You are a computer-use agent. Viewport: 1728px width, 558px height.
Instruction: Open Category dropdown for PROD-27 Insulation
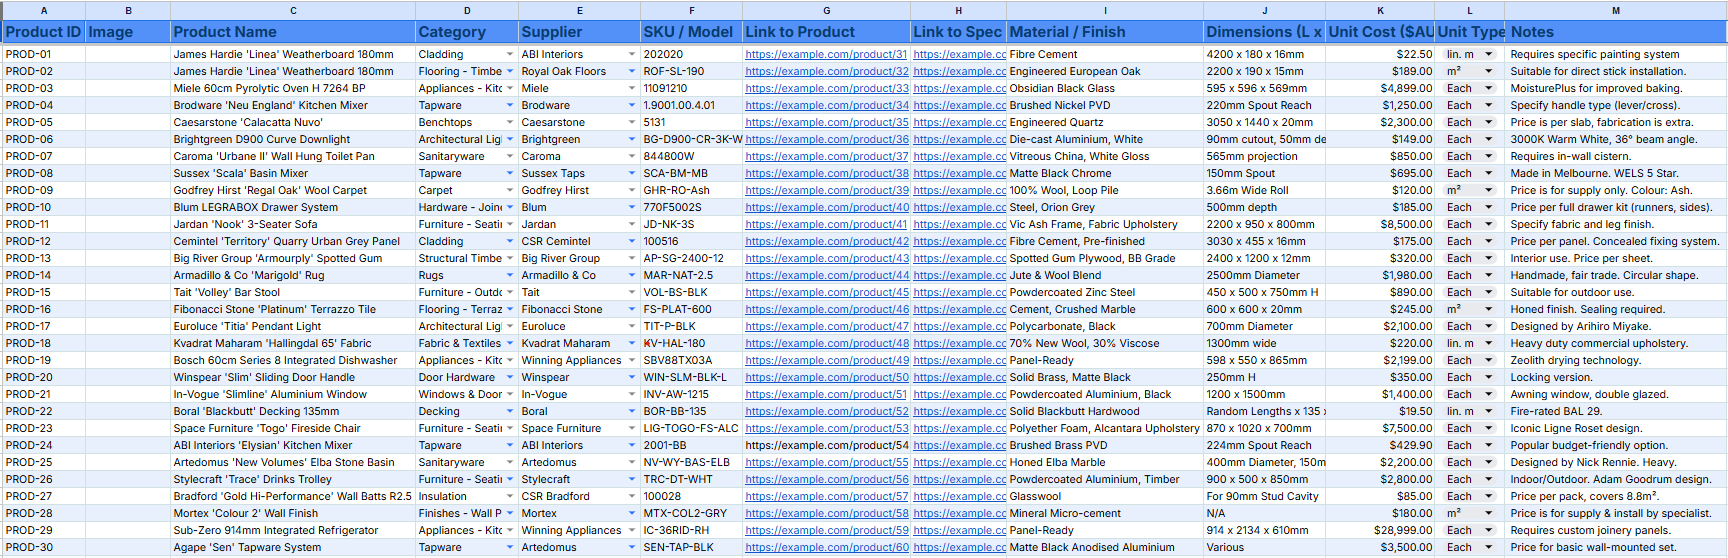coord(510,497)
